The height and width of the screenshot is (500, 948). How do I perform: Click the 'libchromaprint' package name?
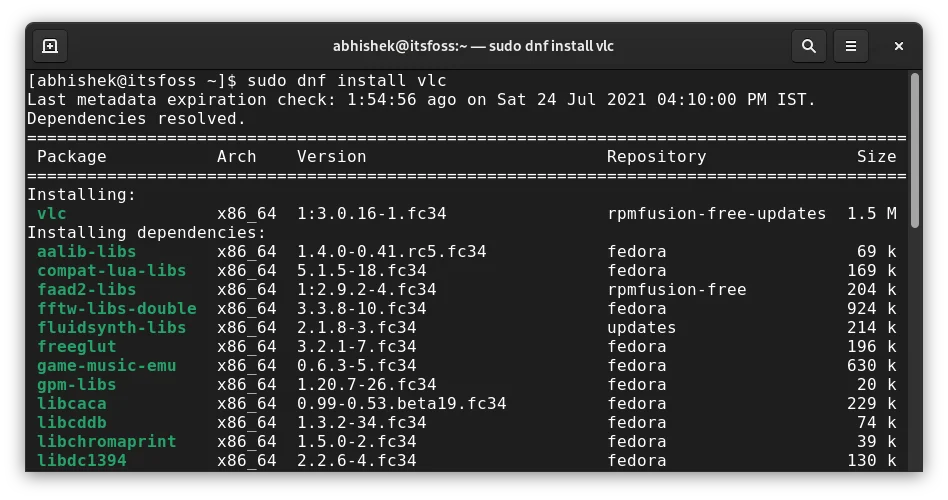point(106,441)
